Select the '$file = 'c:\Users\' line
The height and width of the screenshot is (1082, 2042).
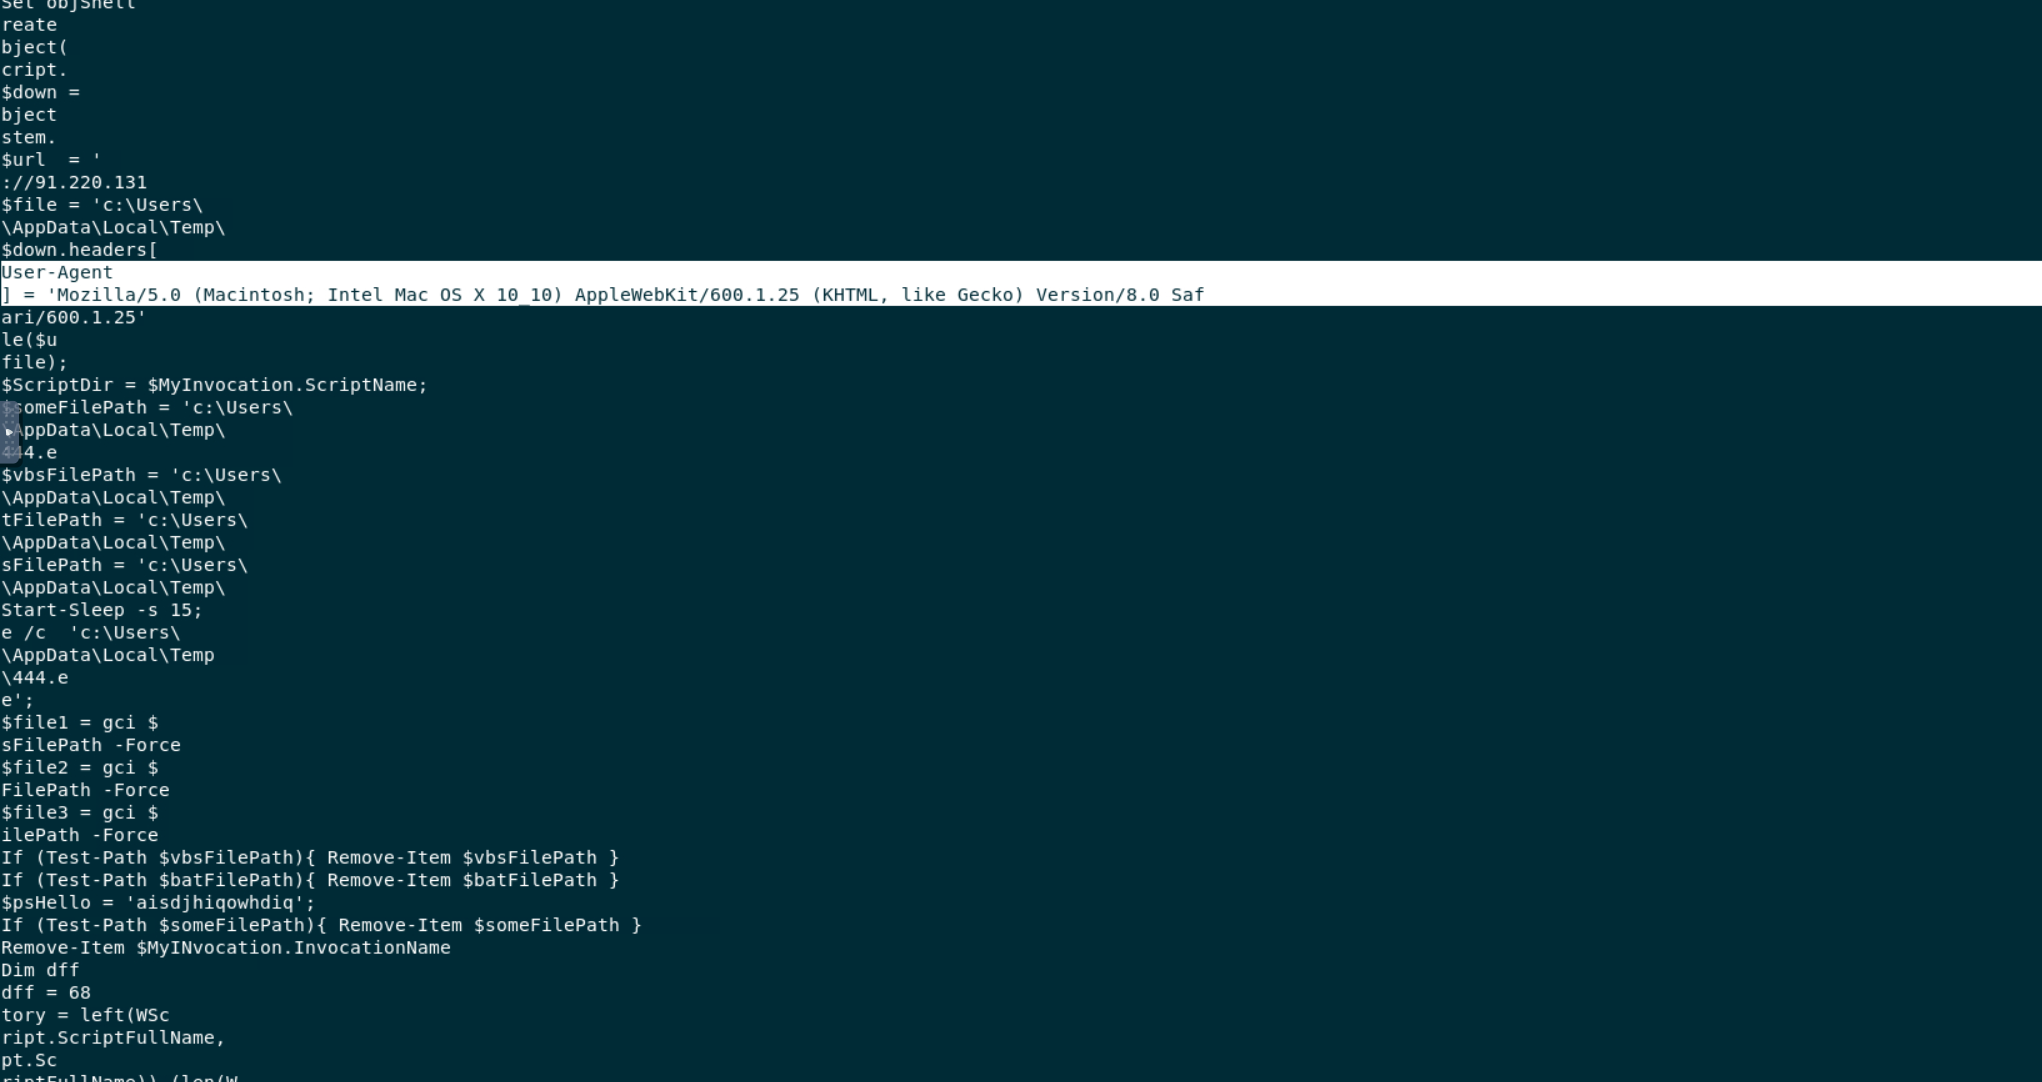tap(101, 205)
